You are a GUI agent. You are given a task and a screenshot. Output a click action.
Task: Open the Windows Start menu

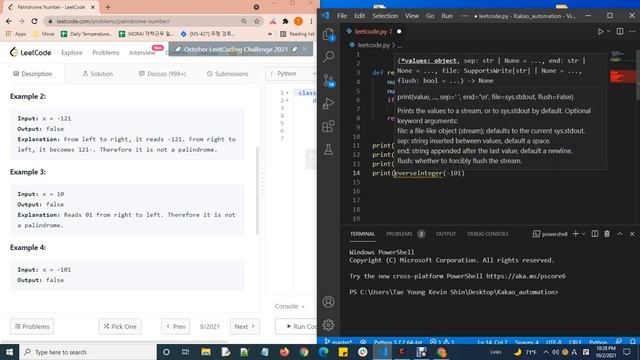point(9,352)
